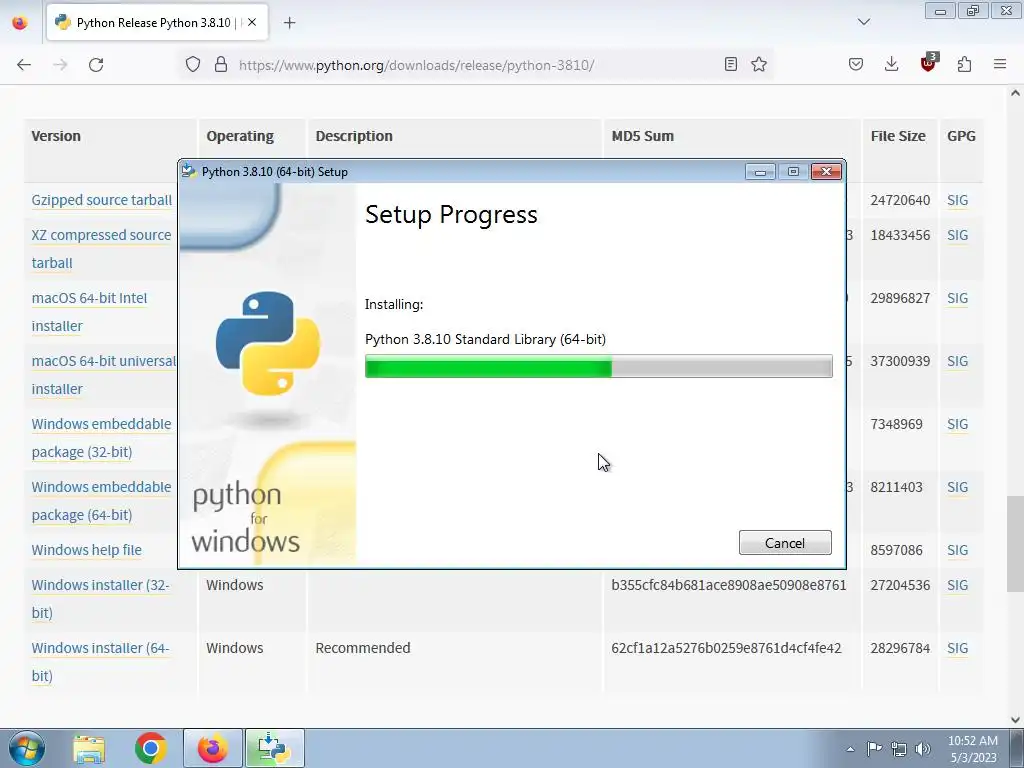Image resolution: width=1024 pixels, height=768 pixels.
Task: Open the uBlock Origin extension icon
Action: [928, 63]
